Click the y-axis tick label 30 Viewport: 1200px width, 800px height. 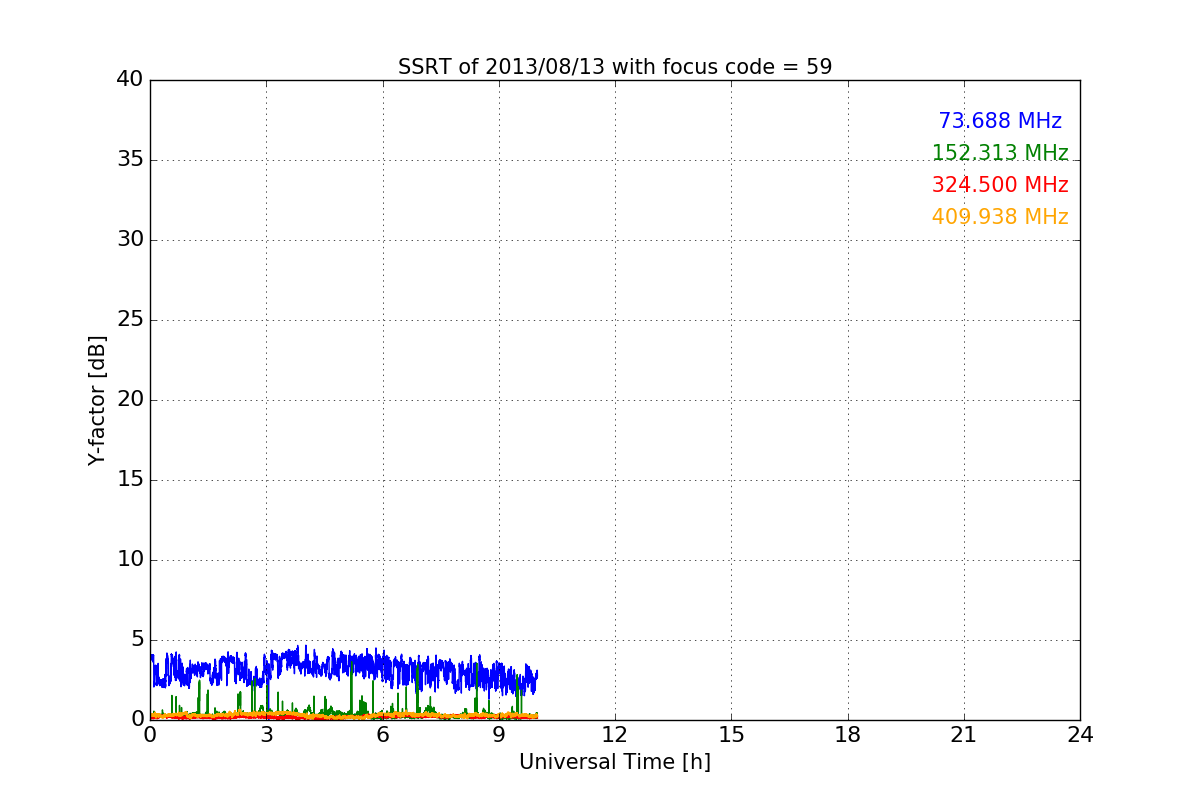click(x=130, y=240)
